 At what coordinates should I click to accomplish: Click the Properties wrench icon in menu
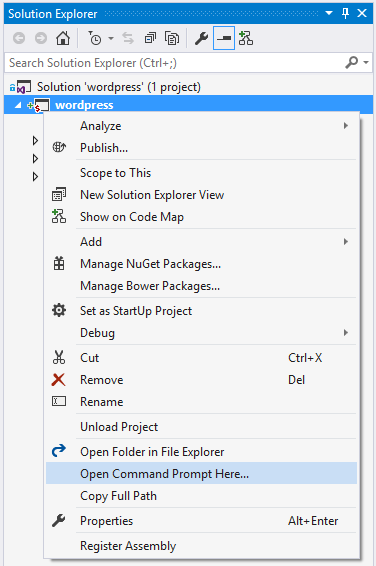(59, 520)
